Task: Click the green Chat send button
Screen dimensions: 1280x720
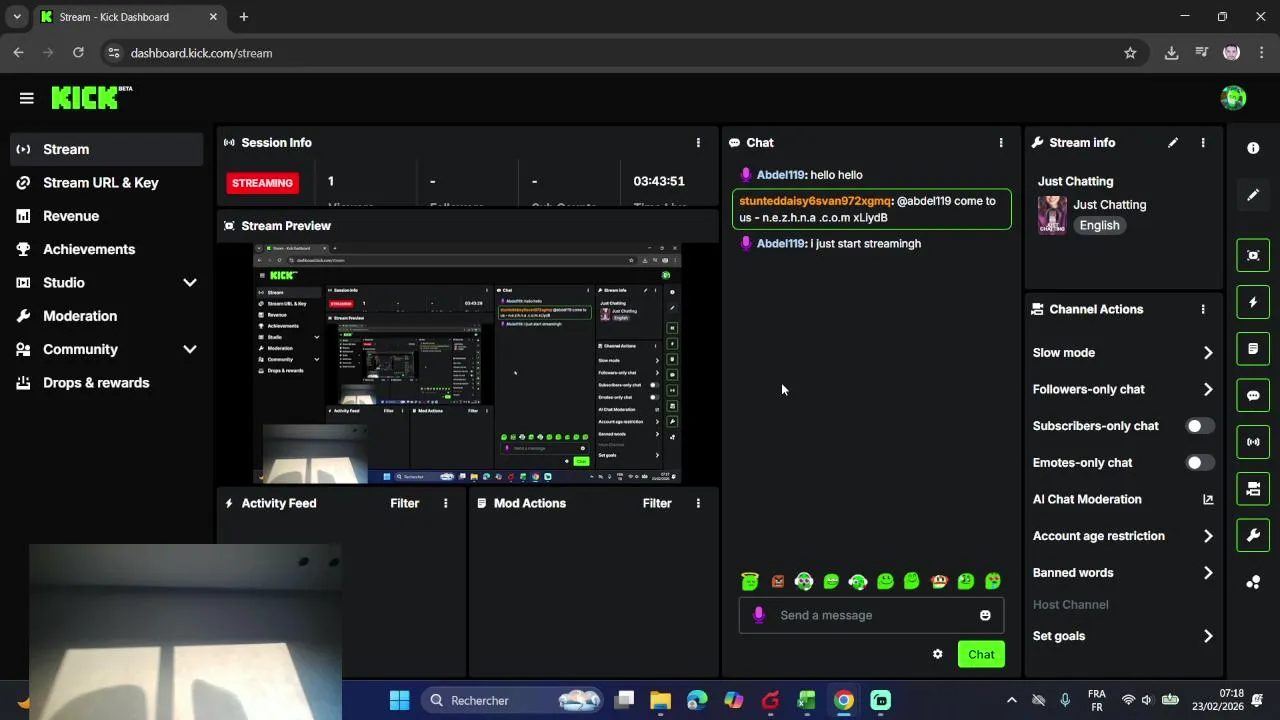Action: pos(981,654)
